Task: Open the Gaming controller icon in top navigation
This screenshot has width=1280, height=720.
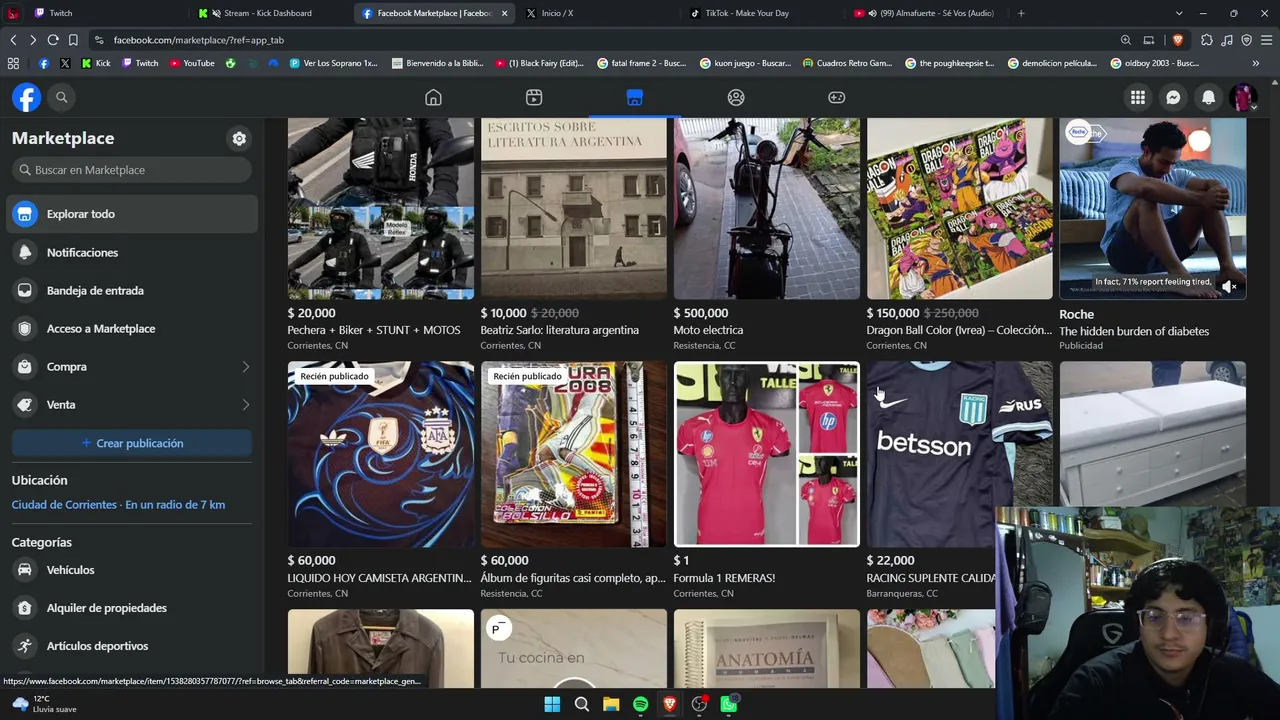Action: click(x=837, y=97)
